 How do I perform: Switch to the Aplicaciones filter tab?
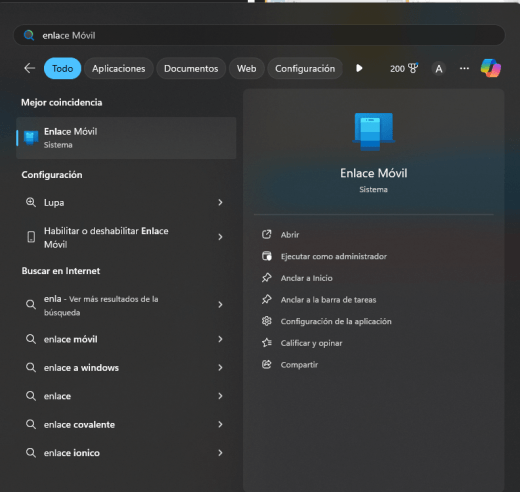tap(119, 68)
